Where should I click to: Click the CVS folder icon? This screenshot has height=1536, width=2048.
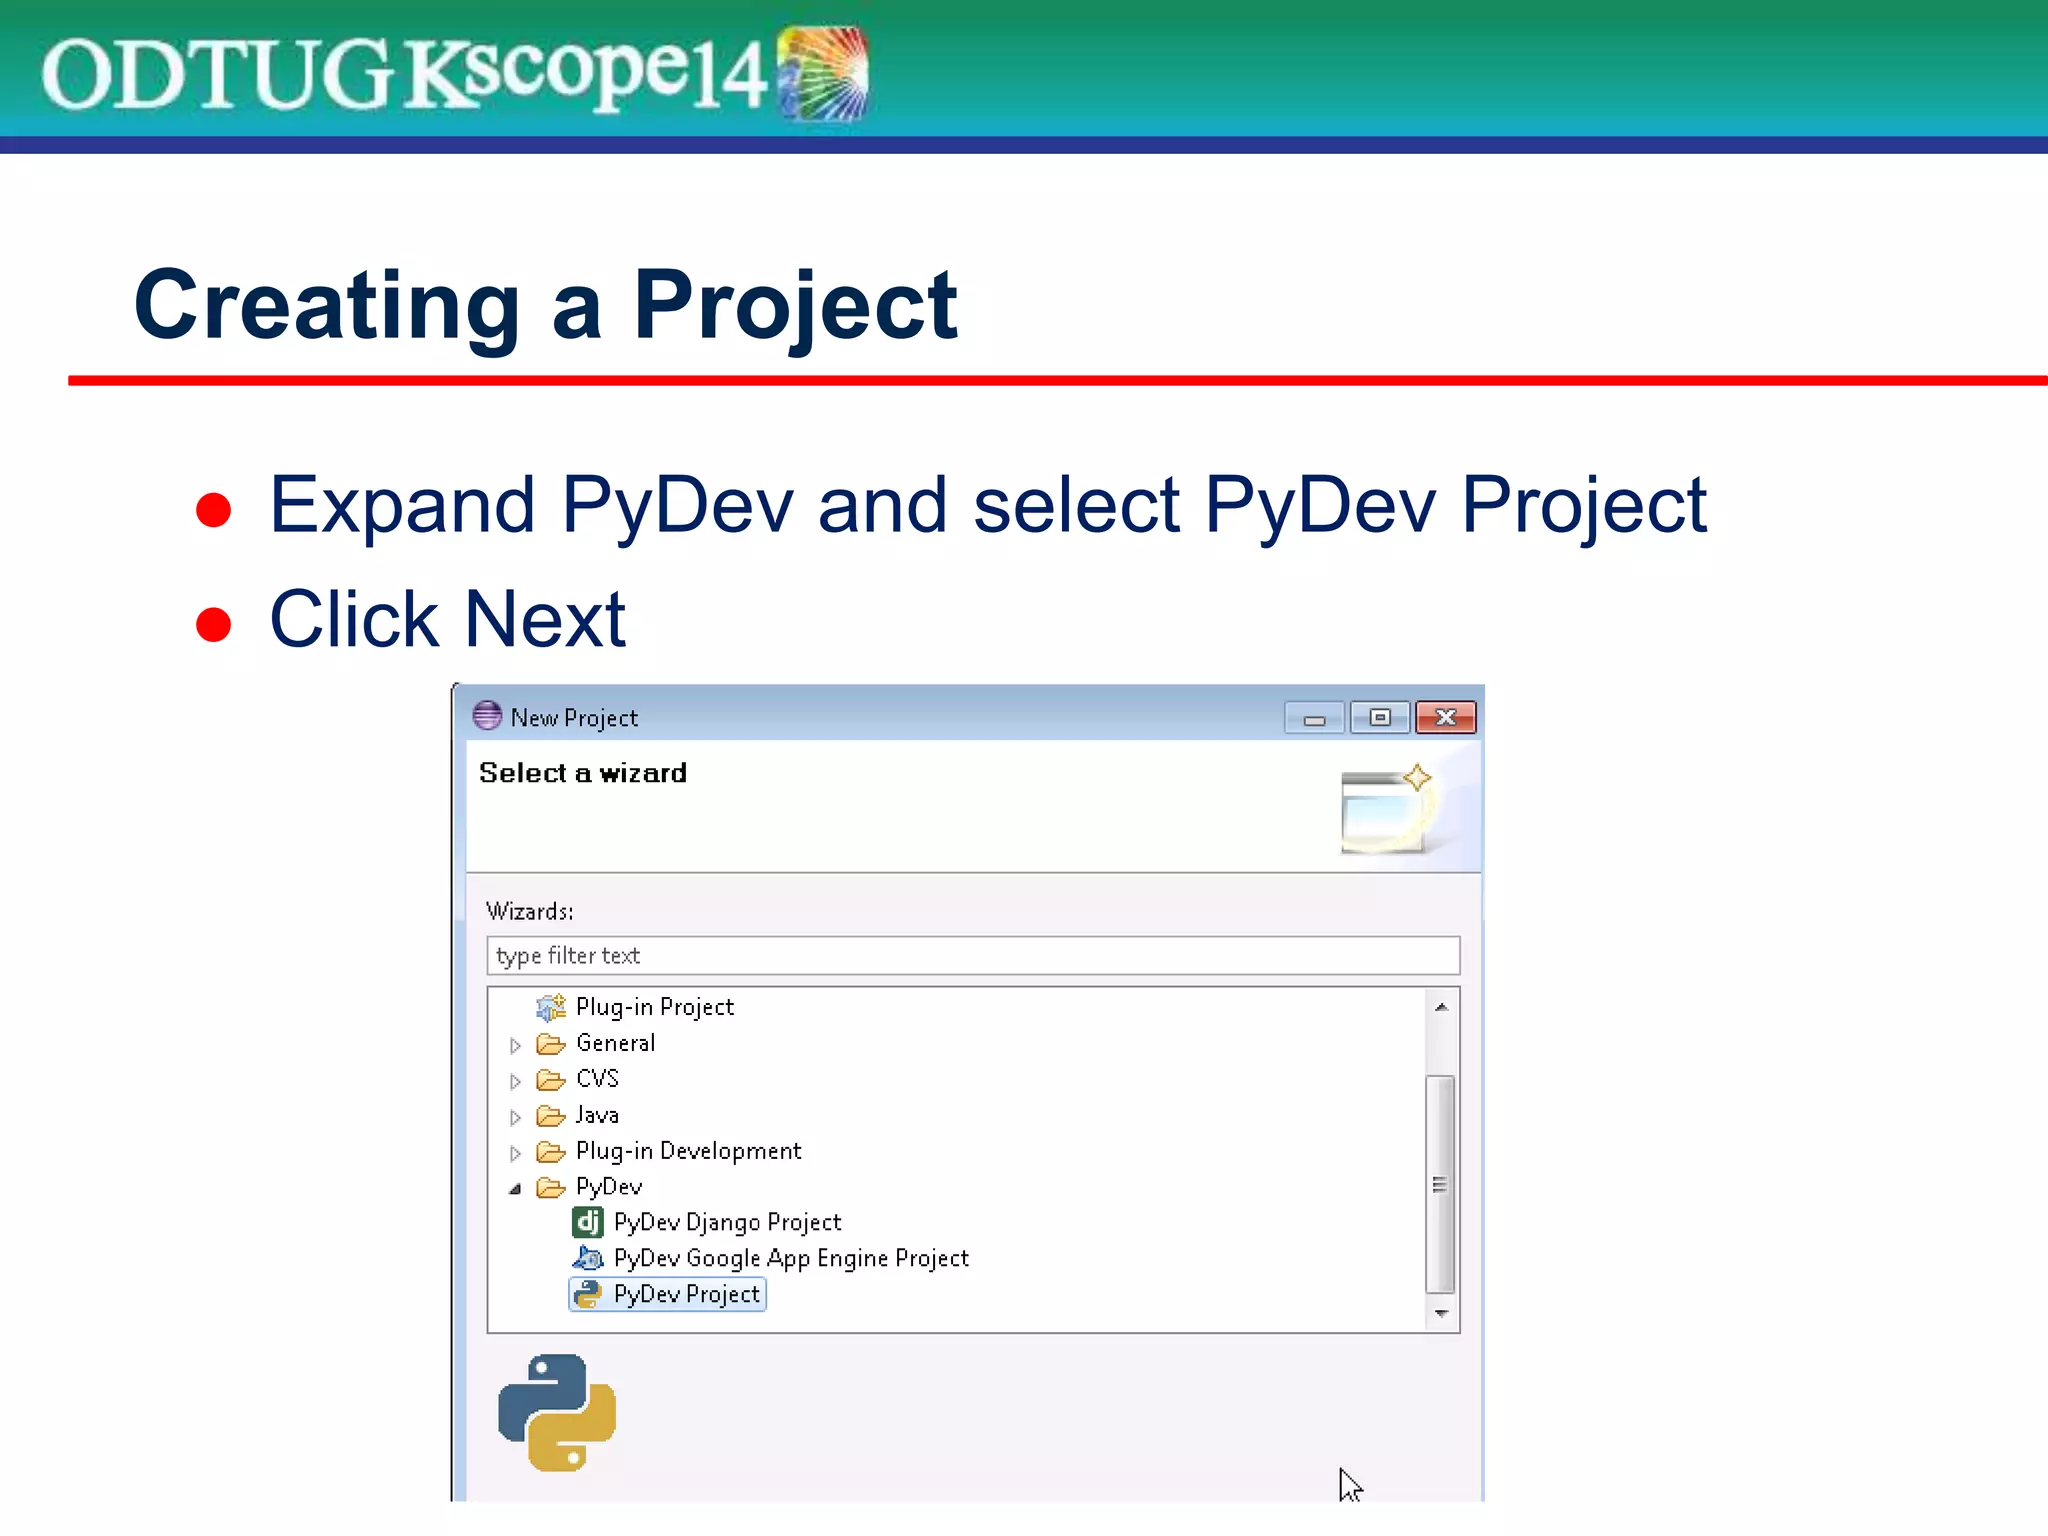(x=551, y=1080)
